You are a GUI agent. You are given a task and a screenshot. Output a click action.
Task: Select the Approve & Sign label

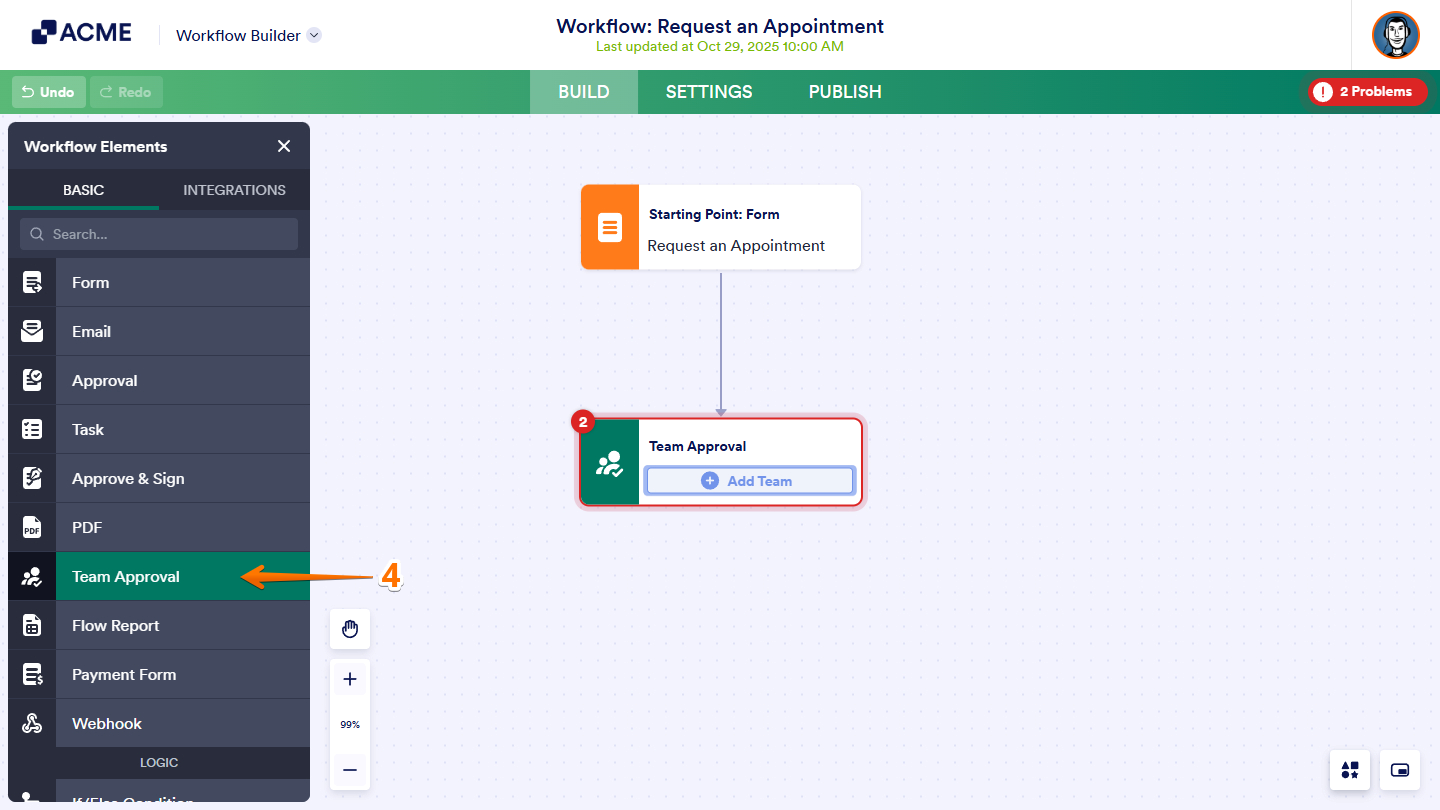(128, 479)
